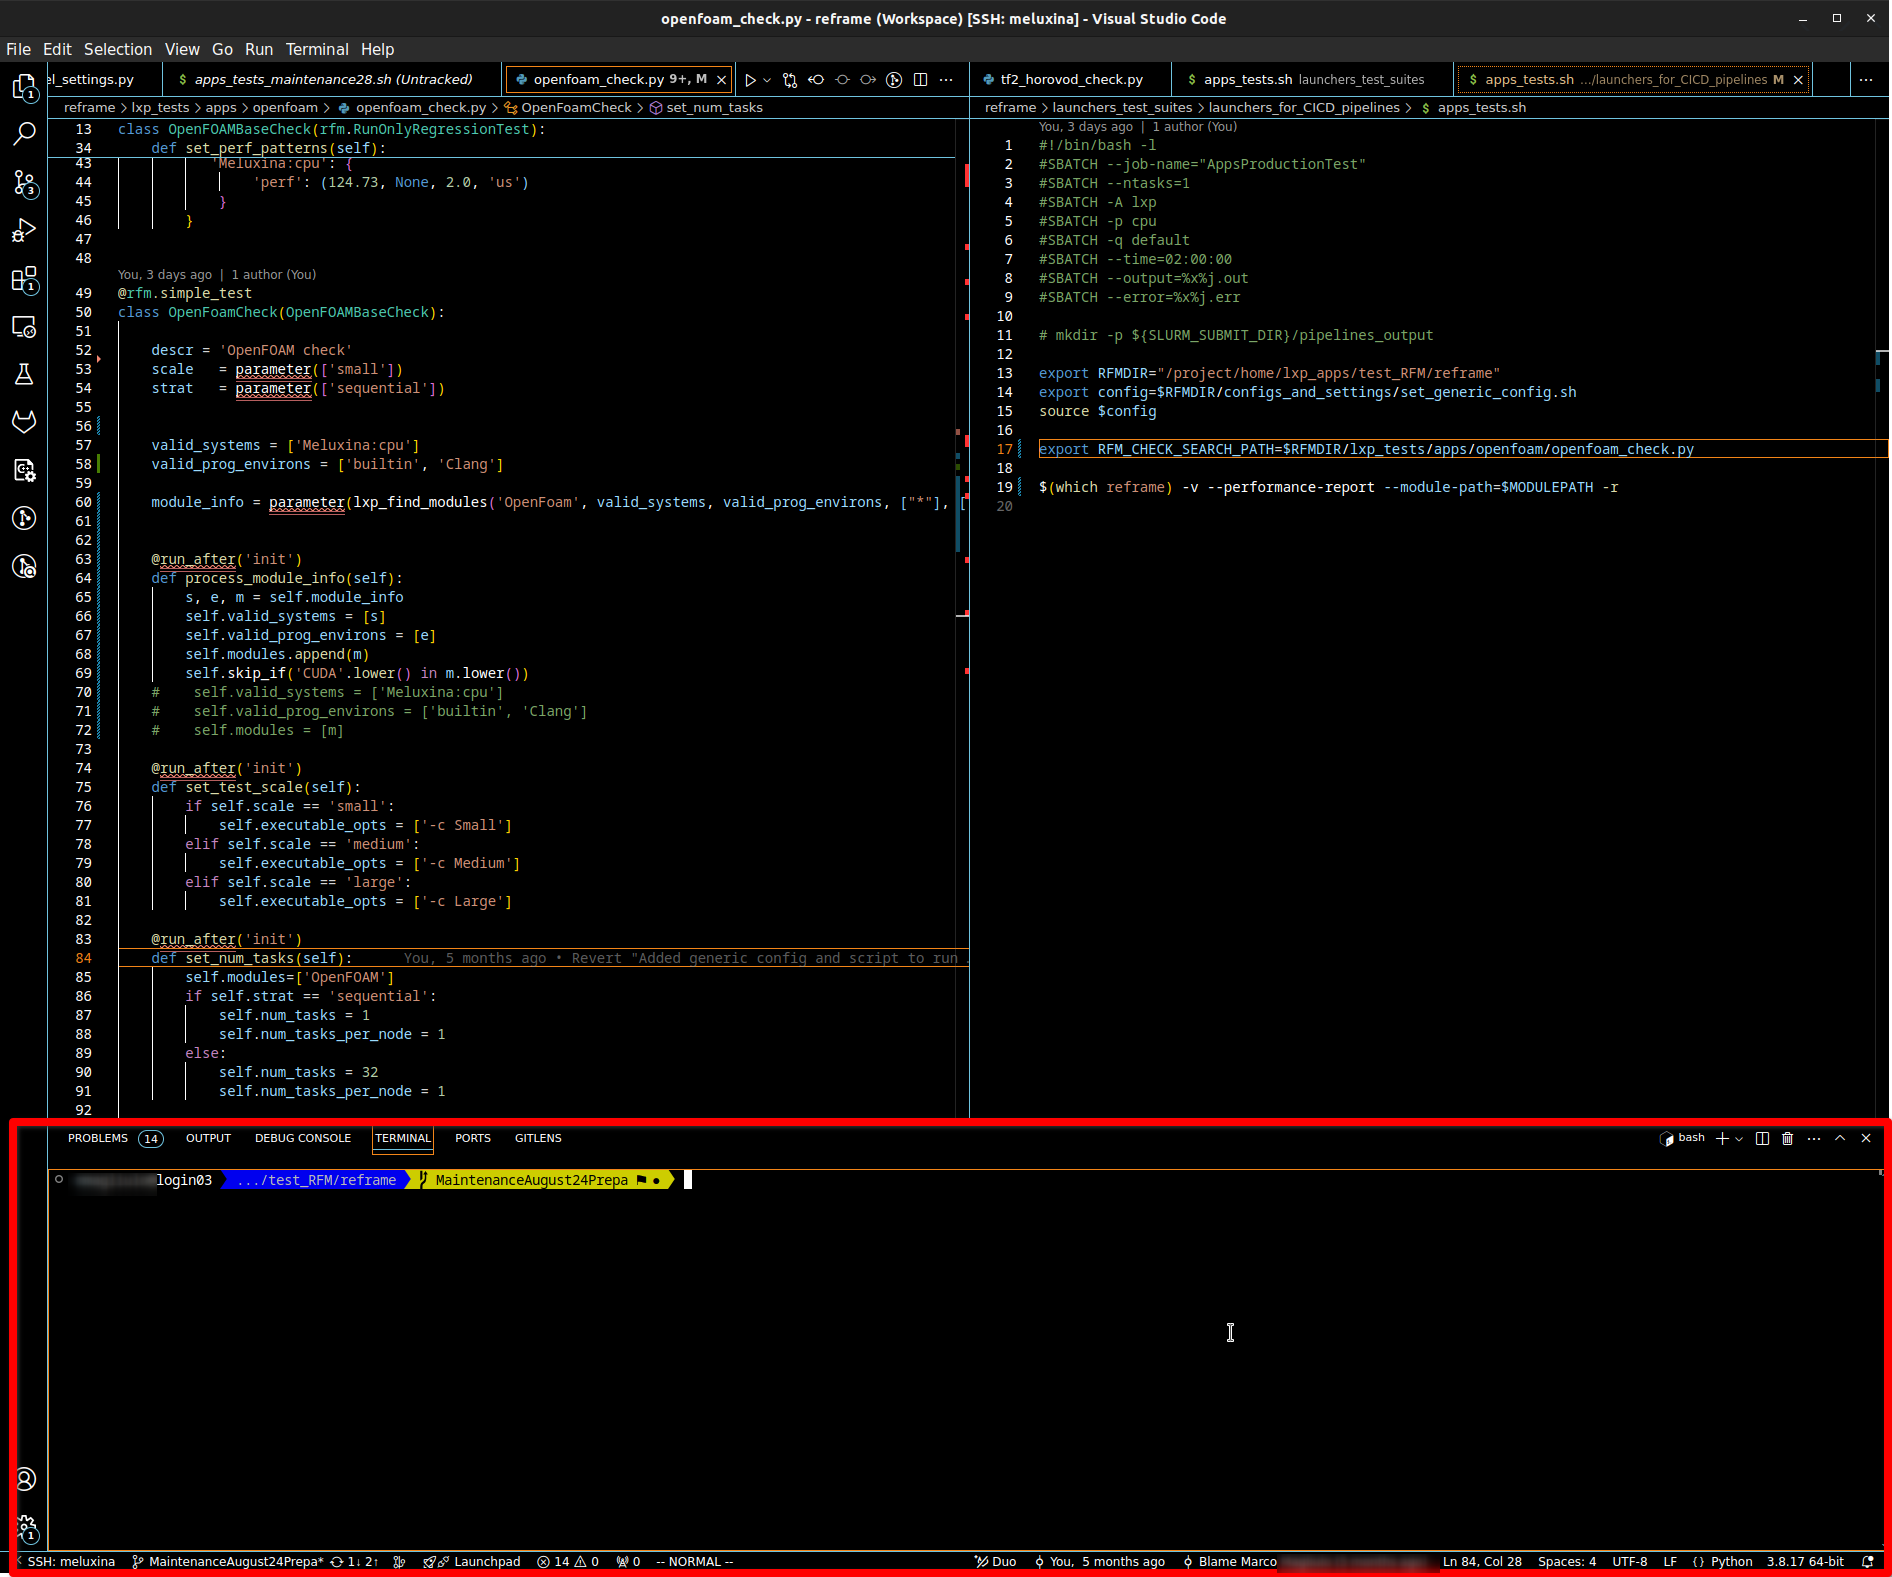The image size is (1892, 1577).
Task: Click the Launchpad status bar item
Action: pyautogui.click(x=472, y=1561)
